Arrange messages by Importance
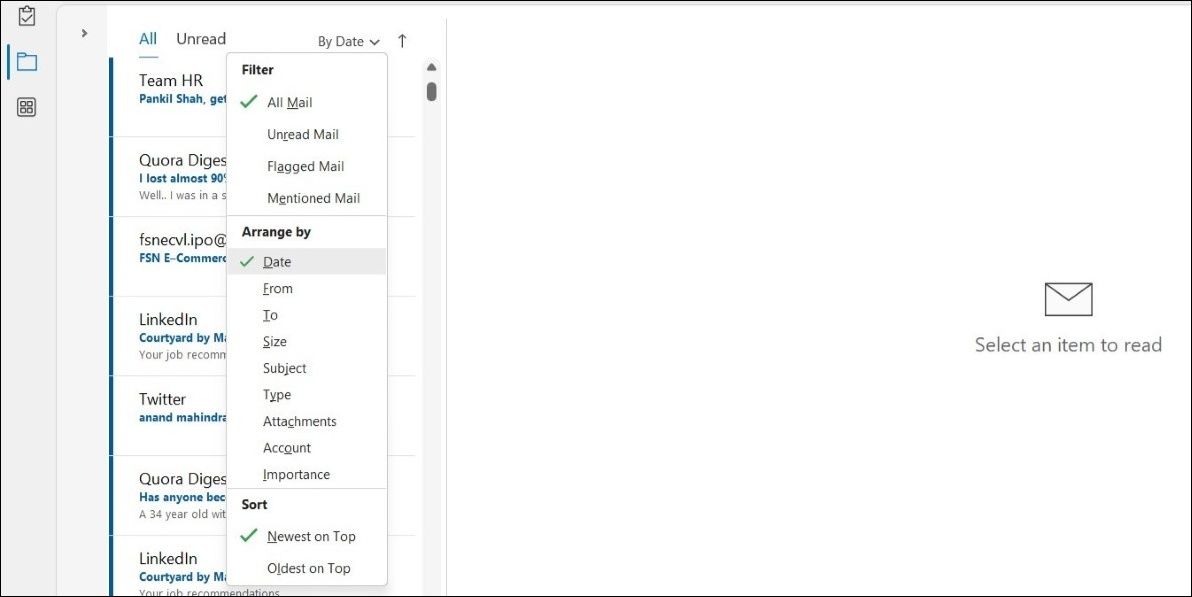The height and width of the screenshot is (597, 1192). click(x=297, y=474)
